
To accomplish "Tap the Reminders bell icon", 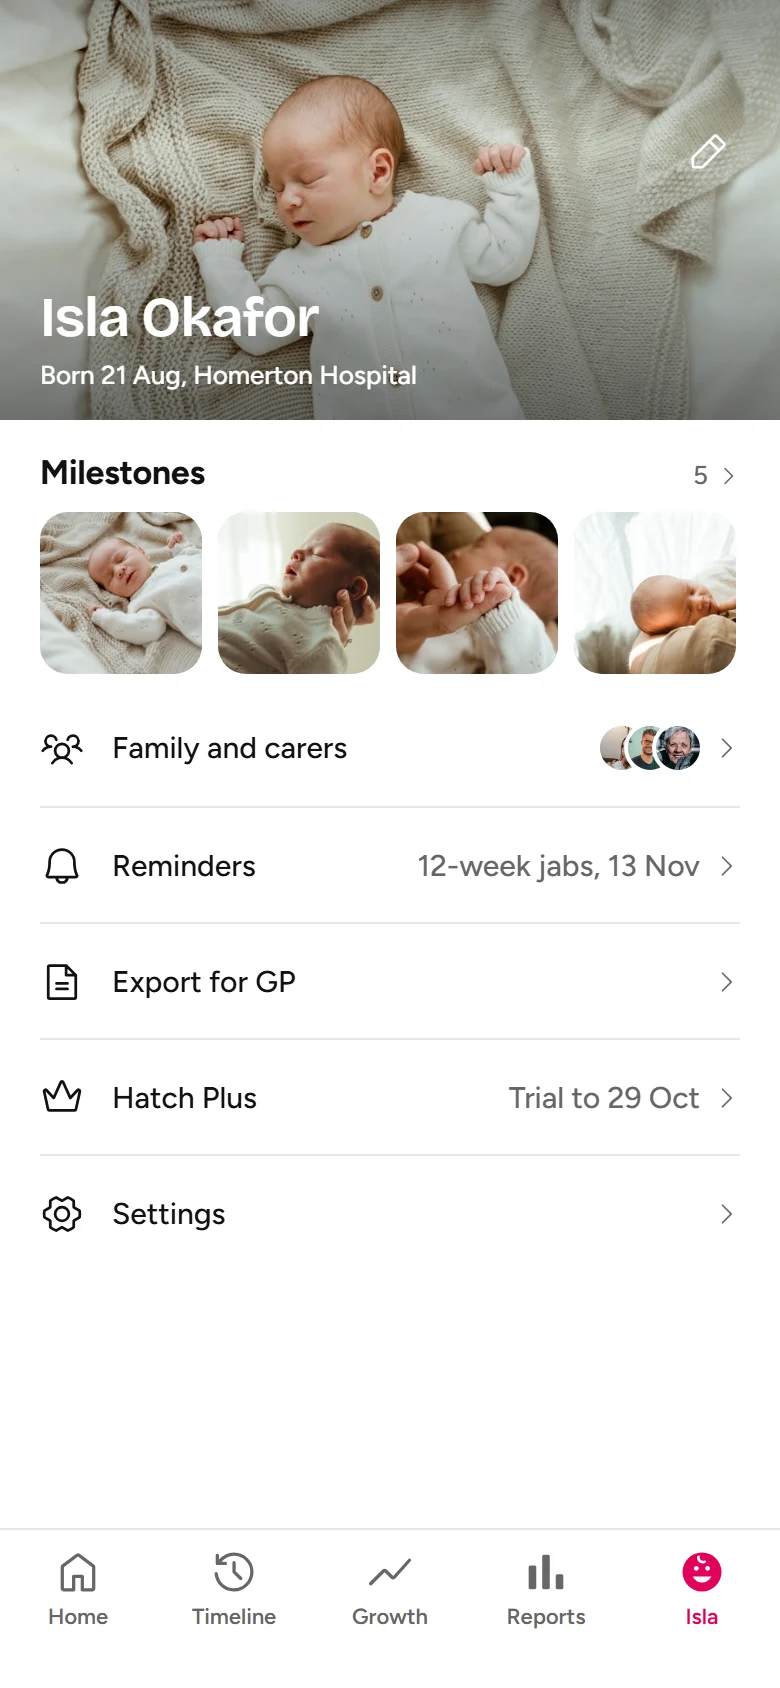I will [62, 865].
